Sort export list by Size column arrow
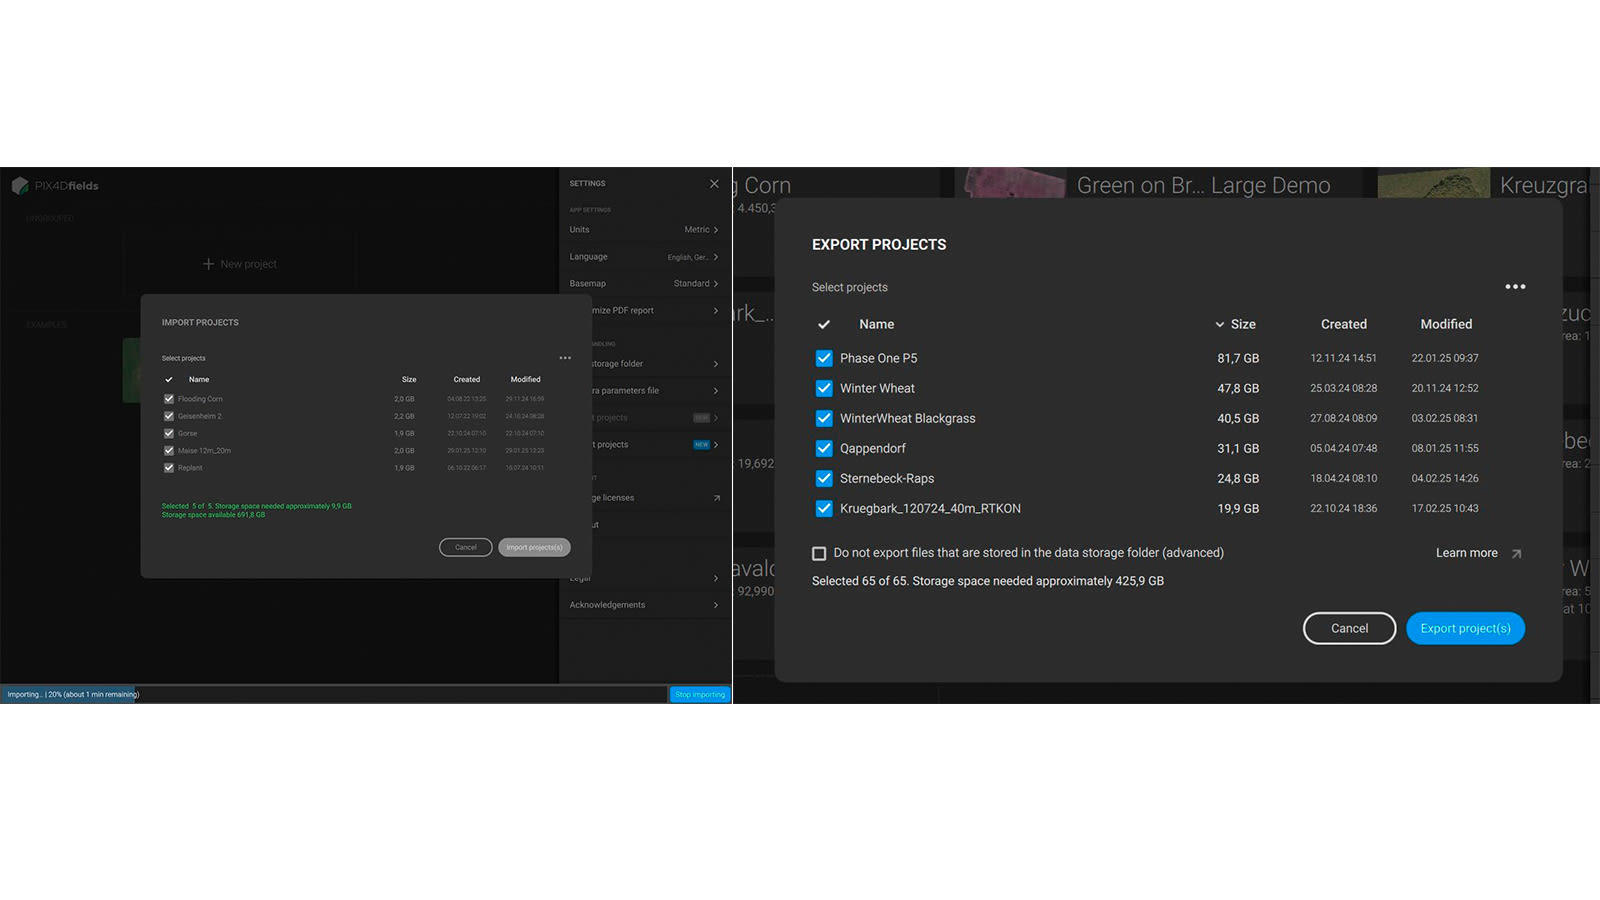 (x=1219, y=325)
